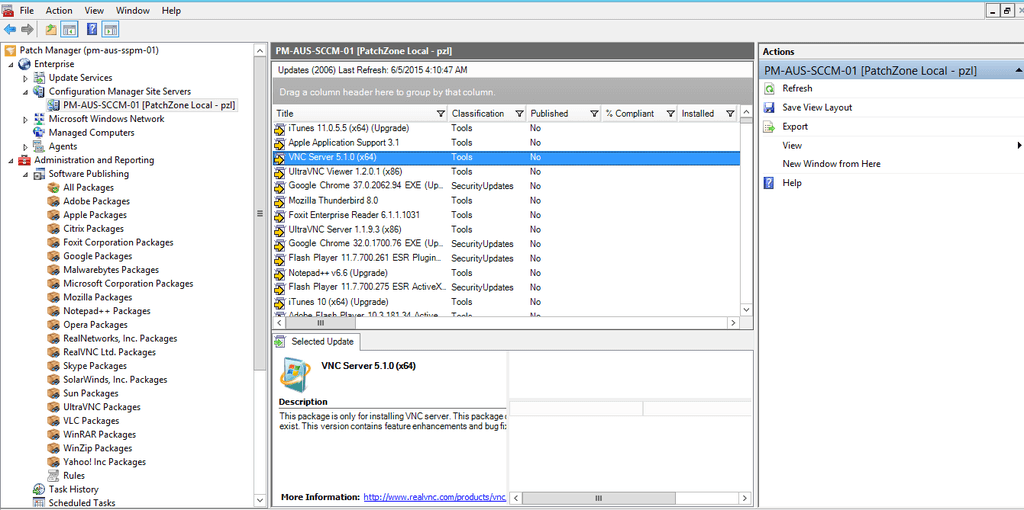Image resolution: width=1024 pixels, height=510 pixels.
Task: Open the View menu in menu bar
Action: point(94,10)
